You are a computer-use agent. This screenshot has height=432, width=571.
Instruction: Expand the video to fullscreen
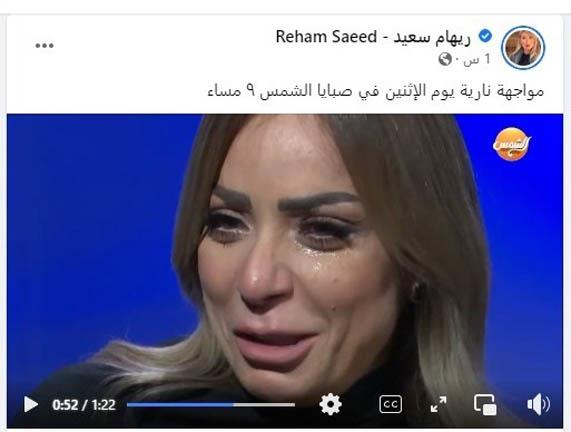[x=438, y=404]
